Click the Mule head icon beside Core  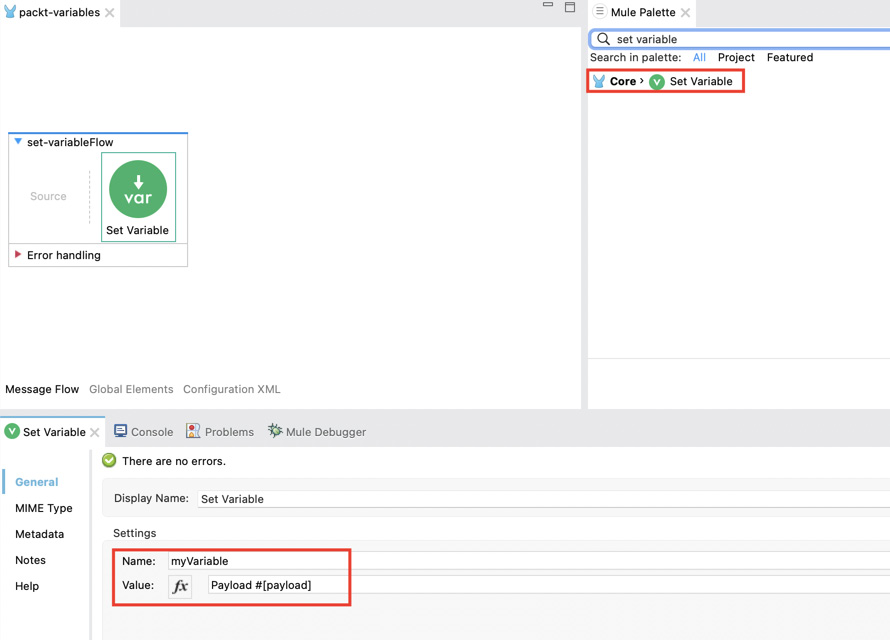click(599, 81)
